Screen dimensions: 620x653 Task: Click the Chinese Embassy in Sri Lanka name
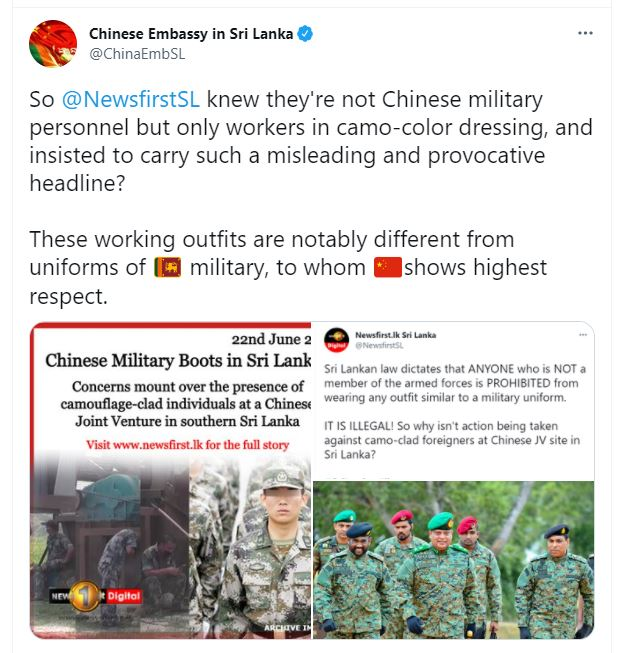(191, 34)
